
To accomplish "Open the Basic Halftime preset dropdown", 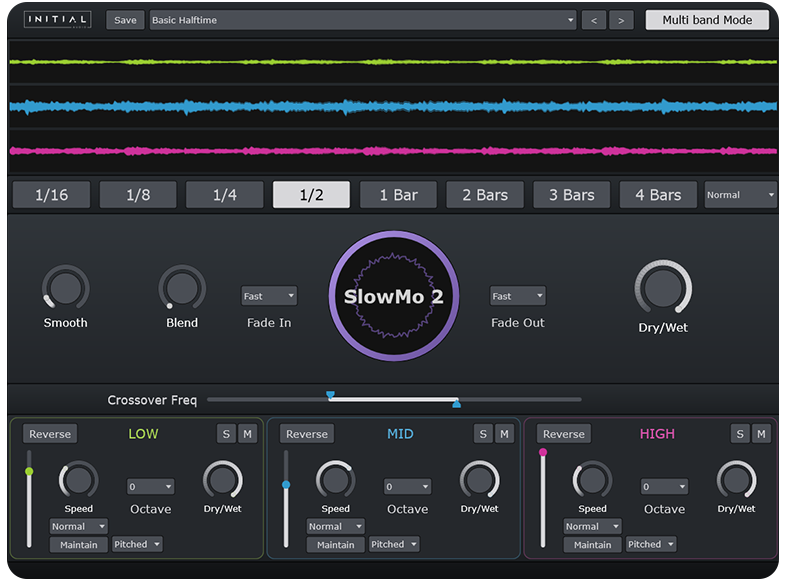I will click(x=363, y=20).
